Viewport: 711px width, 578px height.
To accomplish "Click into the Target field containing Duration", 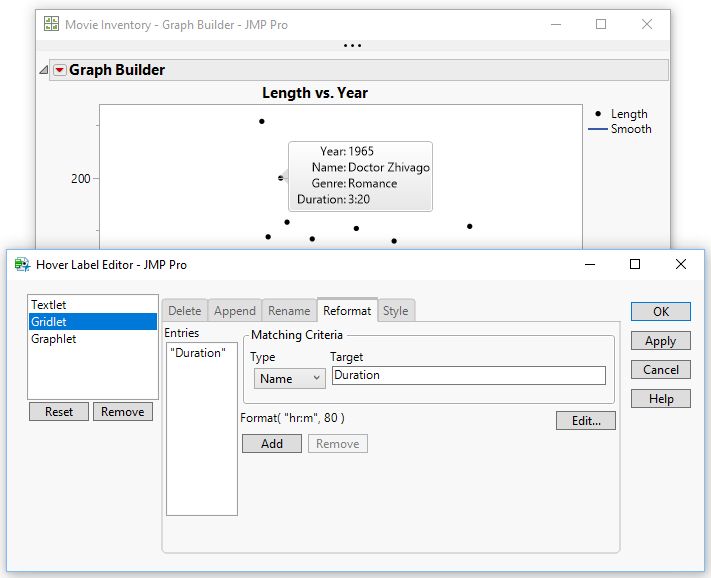I will (x=467, y=376).
